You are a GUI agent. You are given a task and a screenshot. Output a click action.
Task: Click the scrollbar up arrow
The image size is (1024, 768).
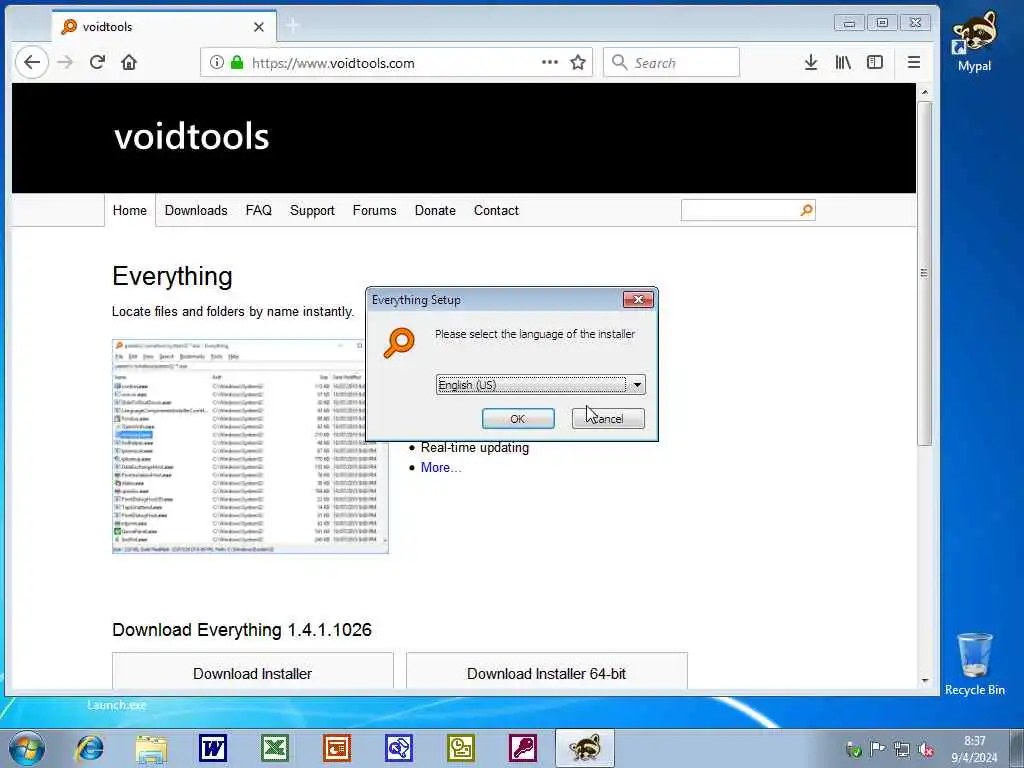pyautogui.click(x=924, y=92)
